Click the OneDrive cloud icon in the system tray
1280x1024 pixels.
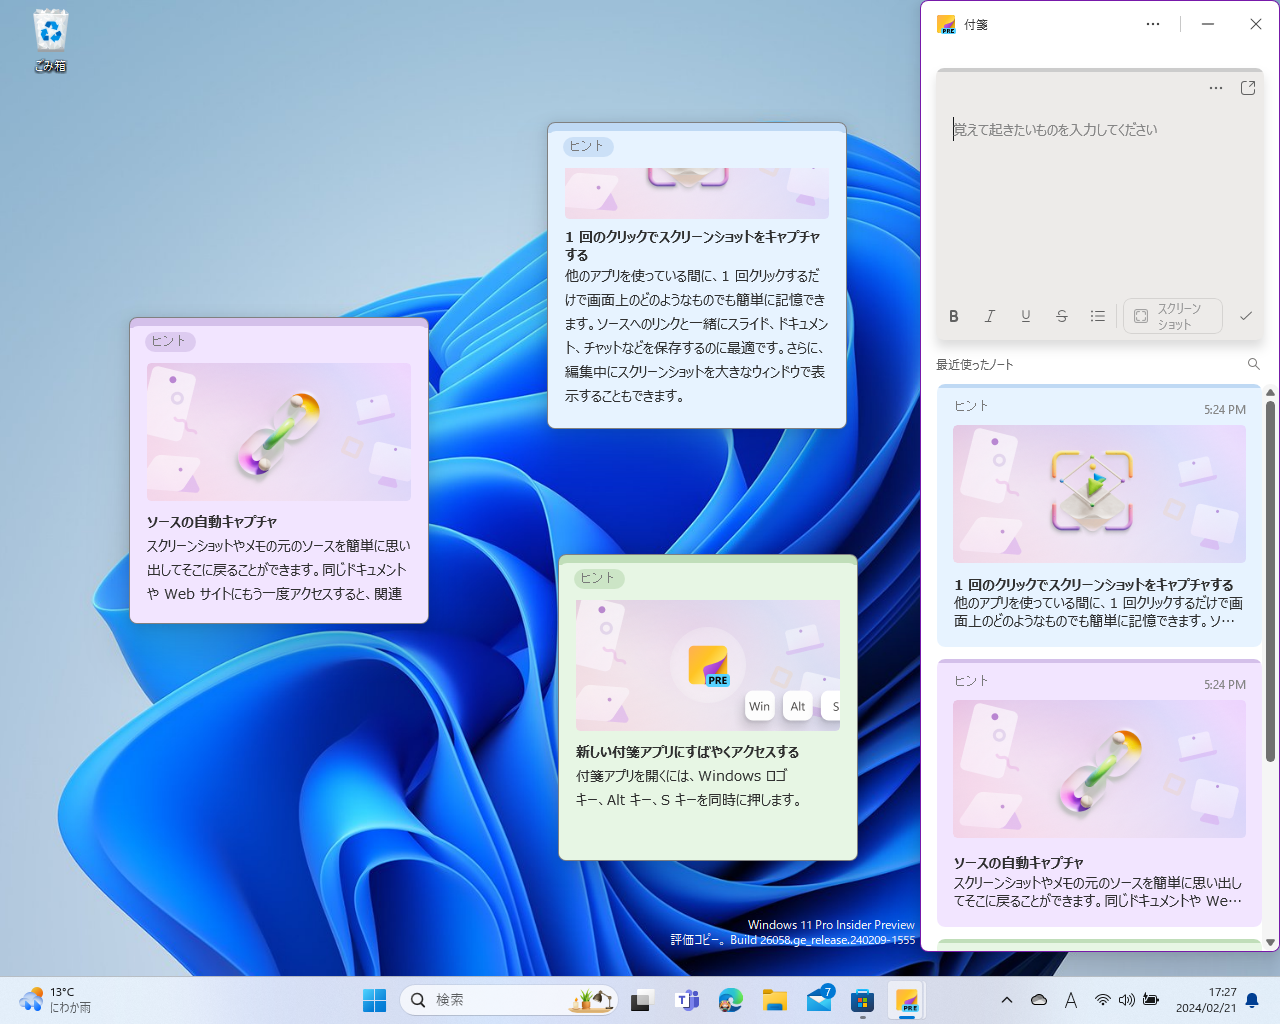pyautogui.click(x=1038, y=999)
